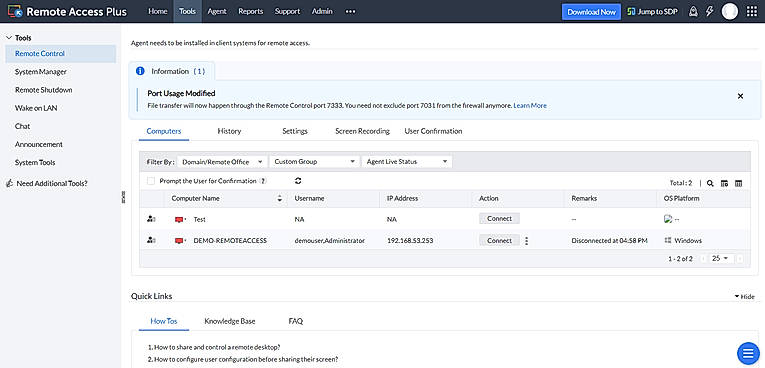Open Remote Shutdown in the sidebar

pyautogui.click(x=43, y=90)
